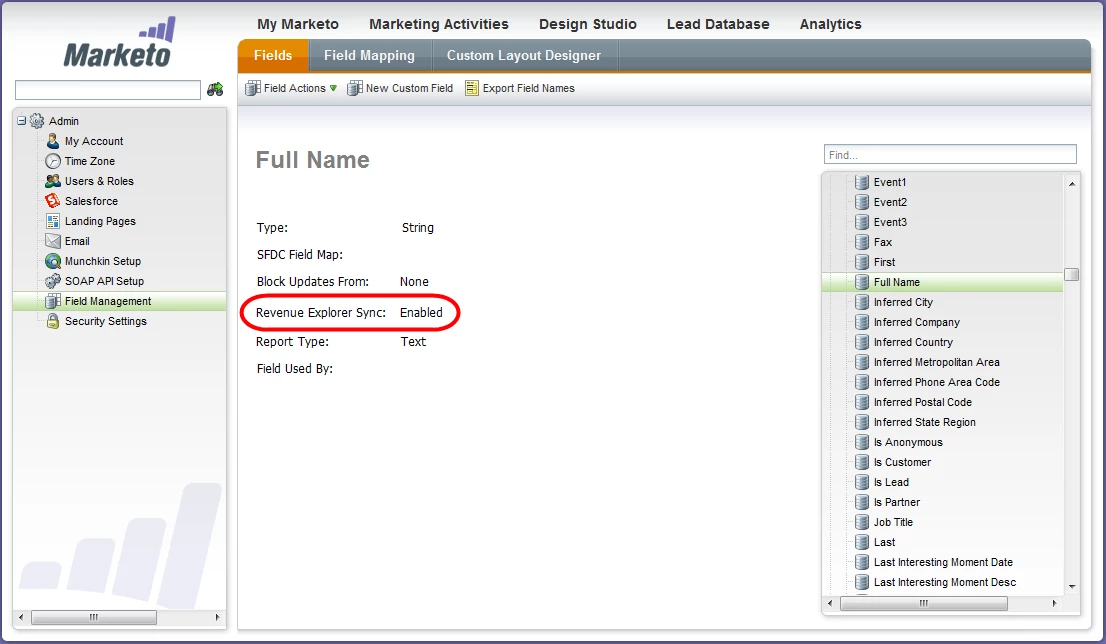Image resolution: width=1106 pixels, height=644 pixels.
Task: Select Inferred State Region field
Action: click(925, 422)
